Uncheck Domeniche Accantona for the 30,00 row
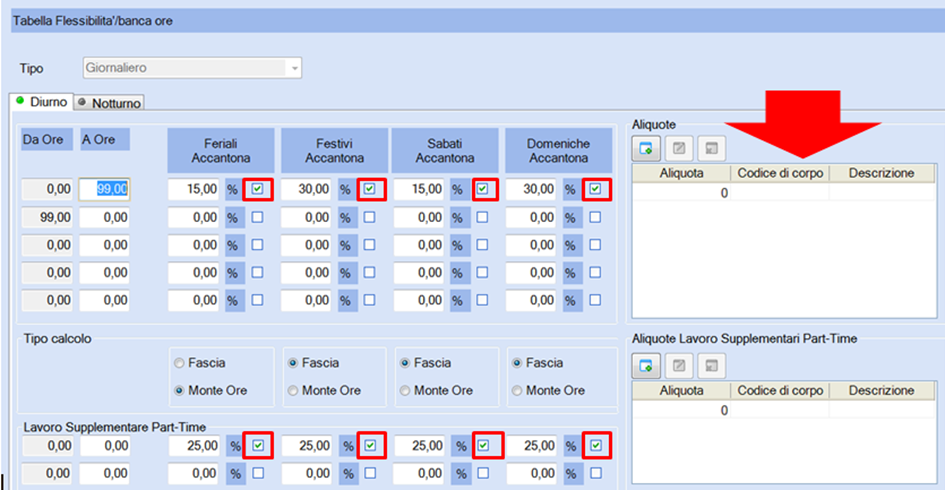The image size is (945, 490). click(595, 189)
